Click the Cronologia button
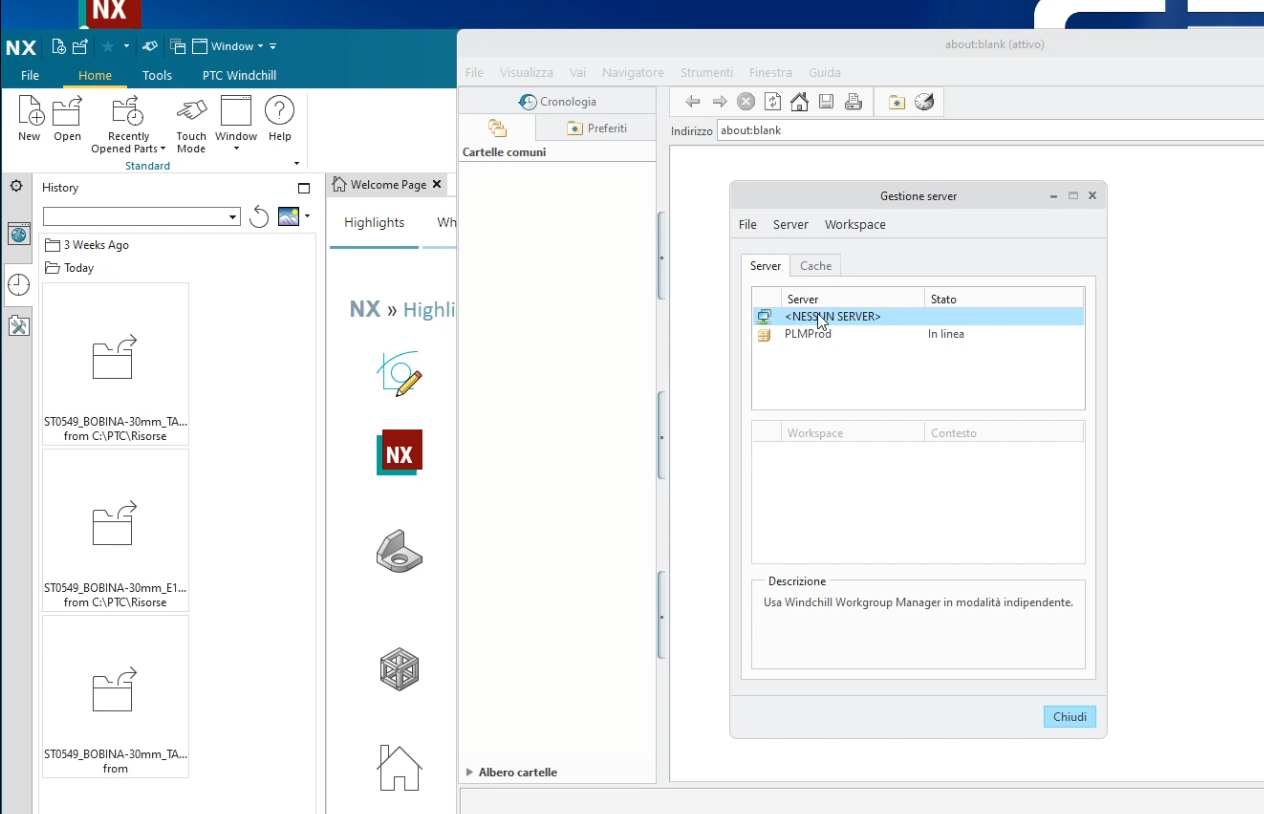Viewport: 1264px width, 814px height. [x=558, y=101]
